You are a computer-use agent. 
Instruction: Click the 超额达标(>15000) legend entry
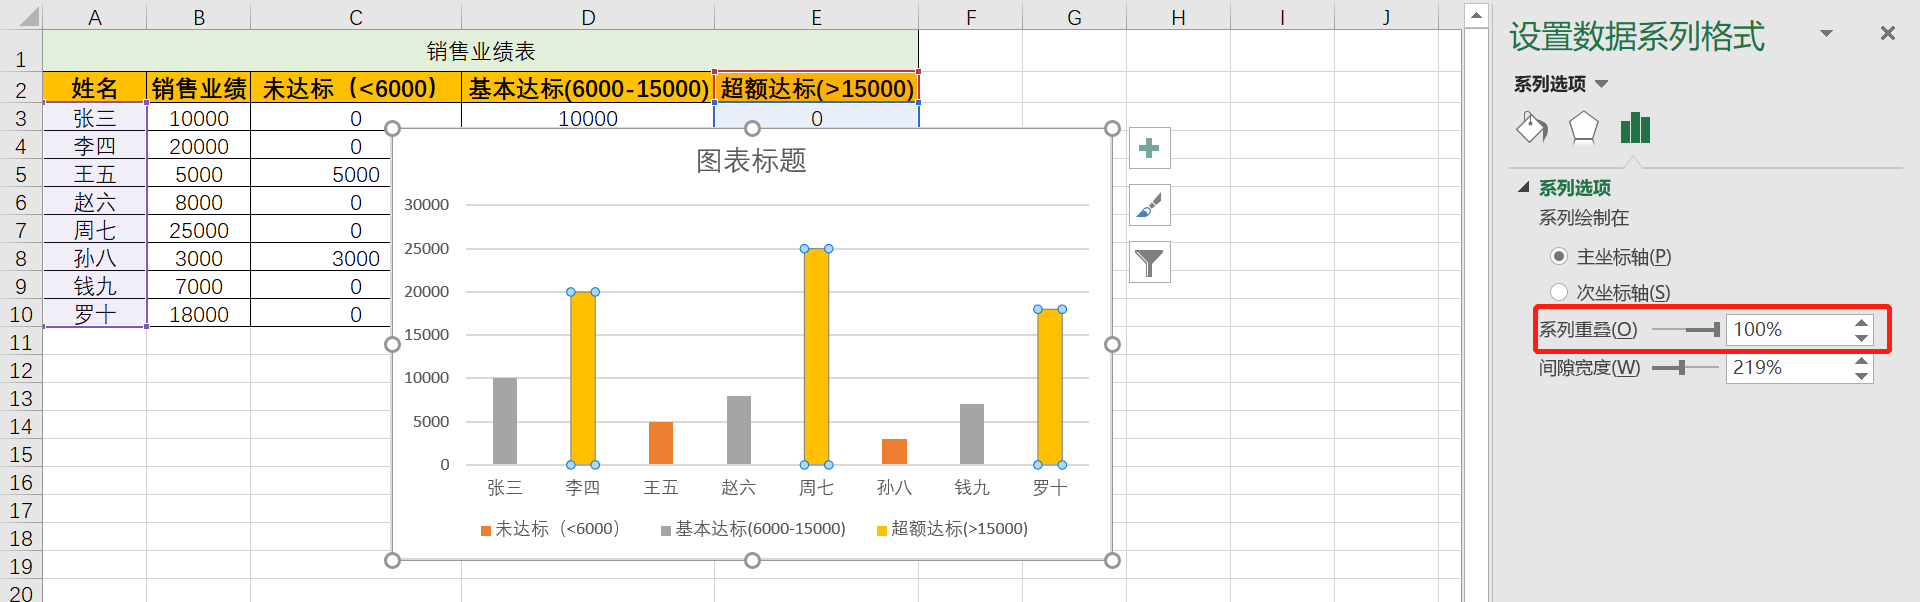[x=952, y=529]
